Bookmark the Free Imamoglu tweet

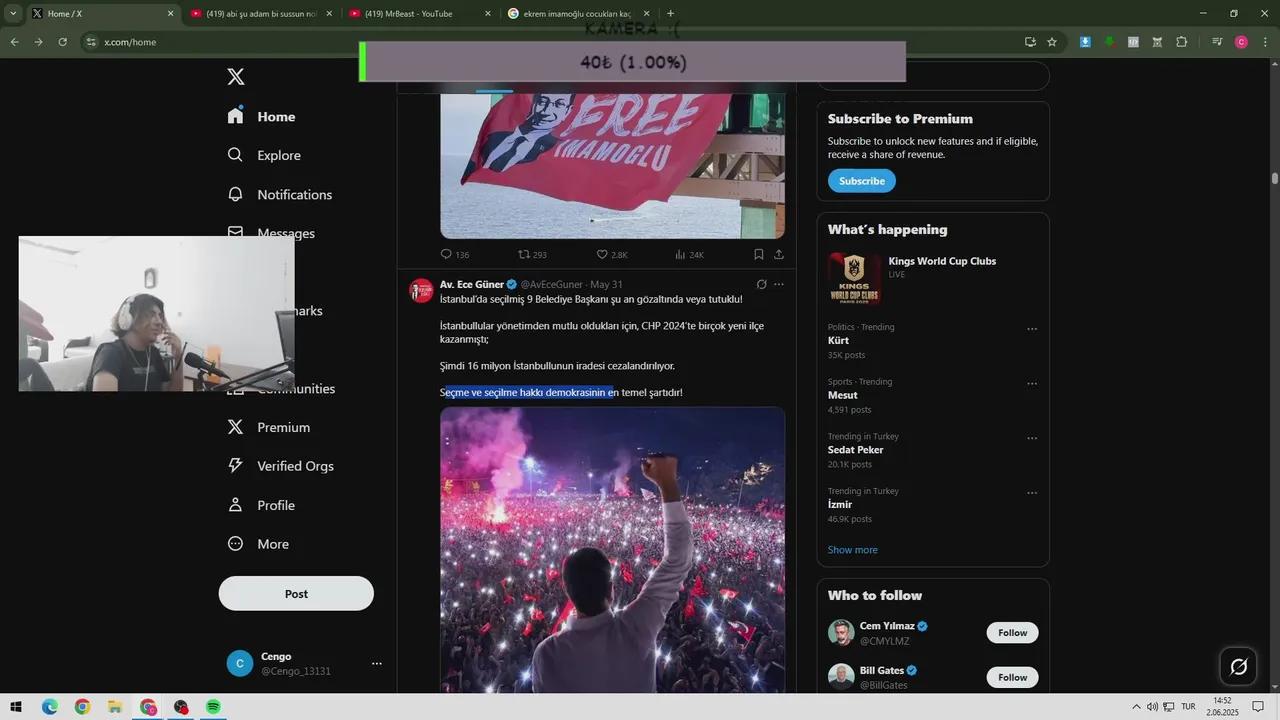coord(758,255)
